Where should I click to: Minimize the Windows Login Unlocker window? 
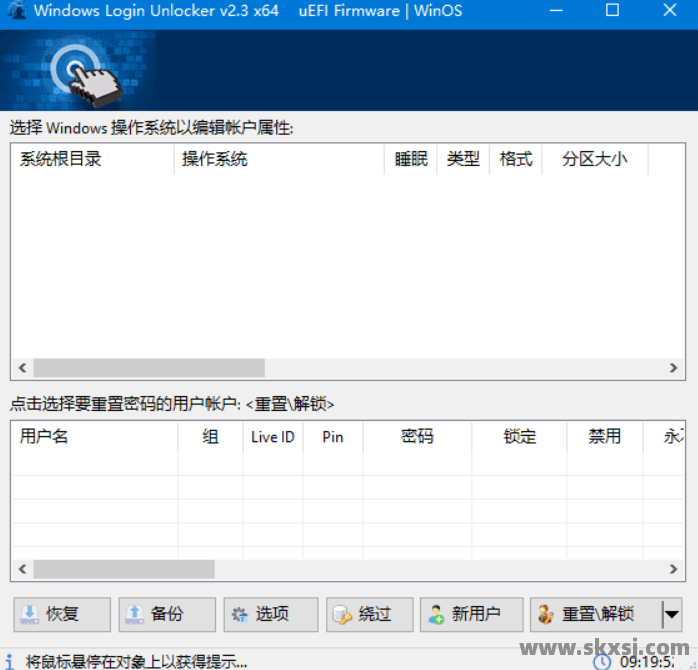pos(556,10)
